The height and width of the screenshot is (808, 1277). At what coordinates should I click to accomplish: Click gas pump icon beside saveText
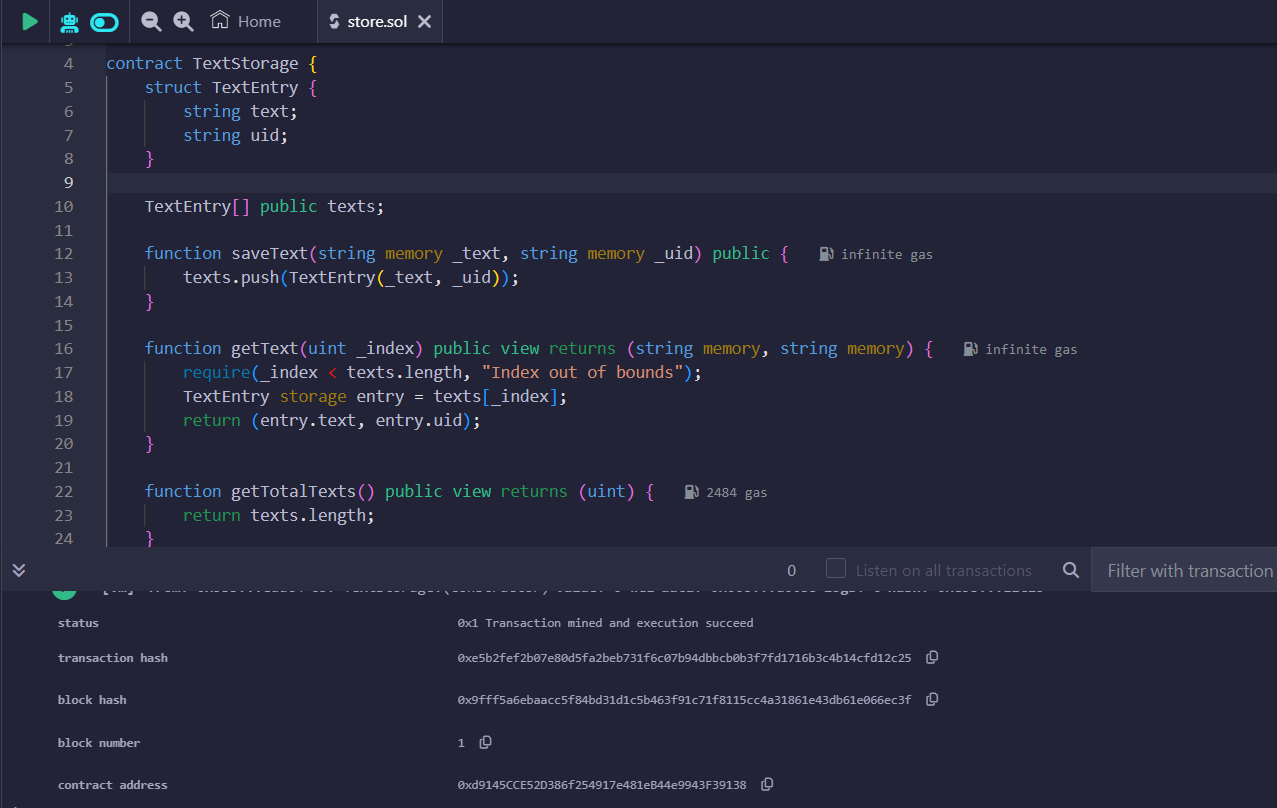826,254
